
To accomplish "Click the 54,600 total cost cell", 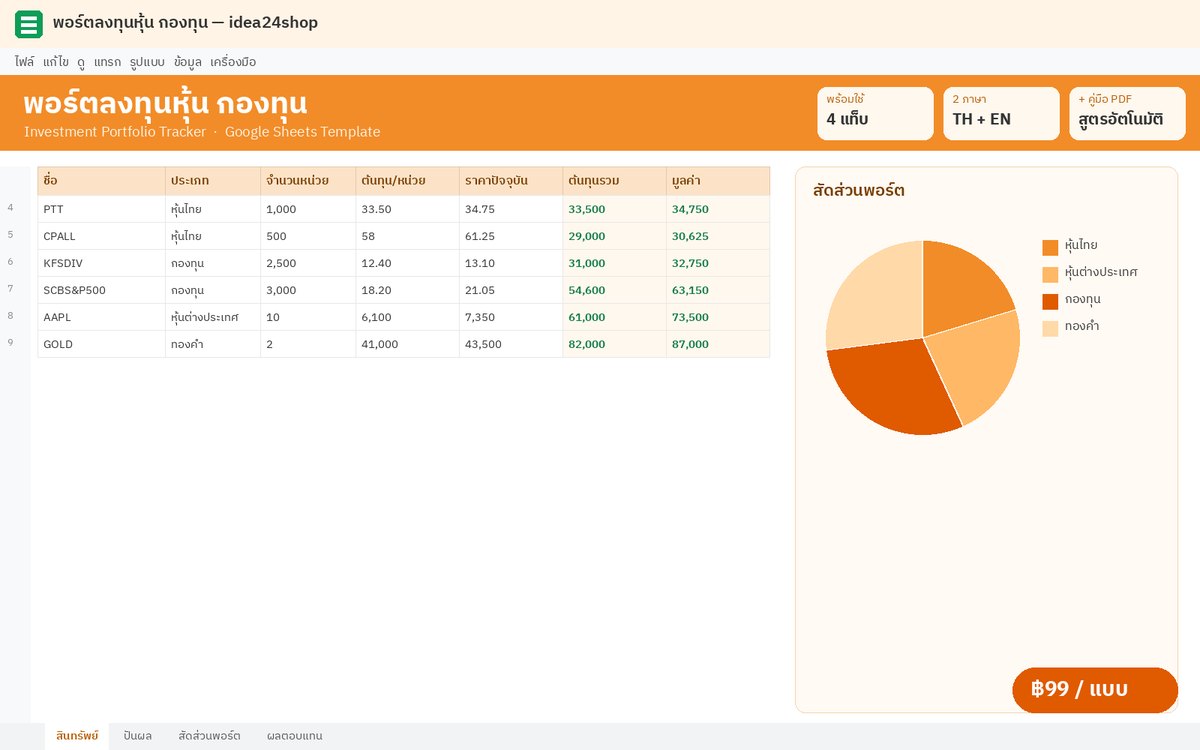I will point(615,290).
